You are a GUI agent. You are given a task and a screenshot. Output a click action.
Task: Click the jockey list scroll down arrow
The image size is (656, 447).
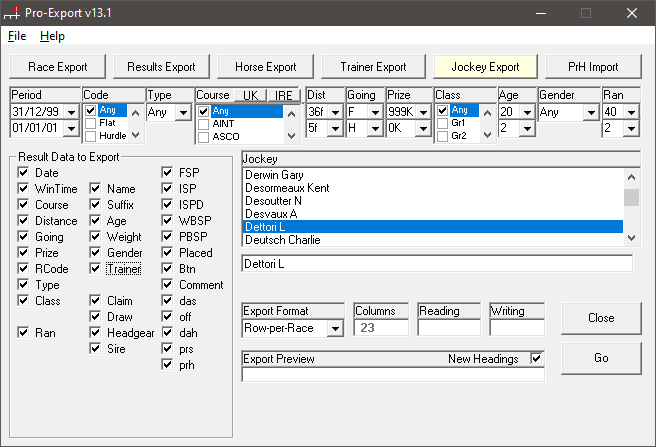tap(631, 237)
